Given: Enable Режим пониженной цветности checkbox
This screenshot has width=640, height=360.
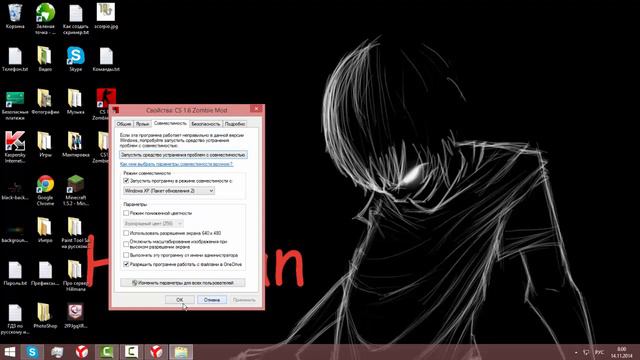Looking at the screenshot, I should (126, 213).
